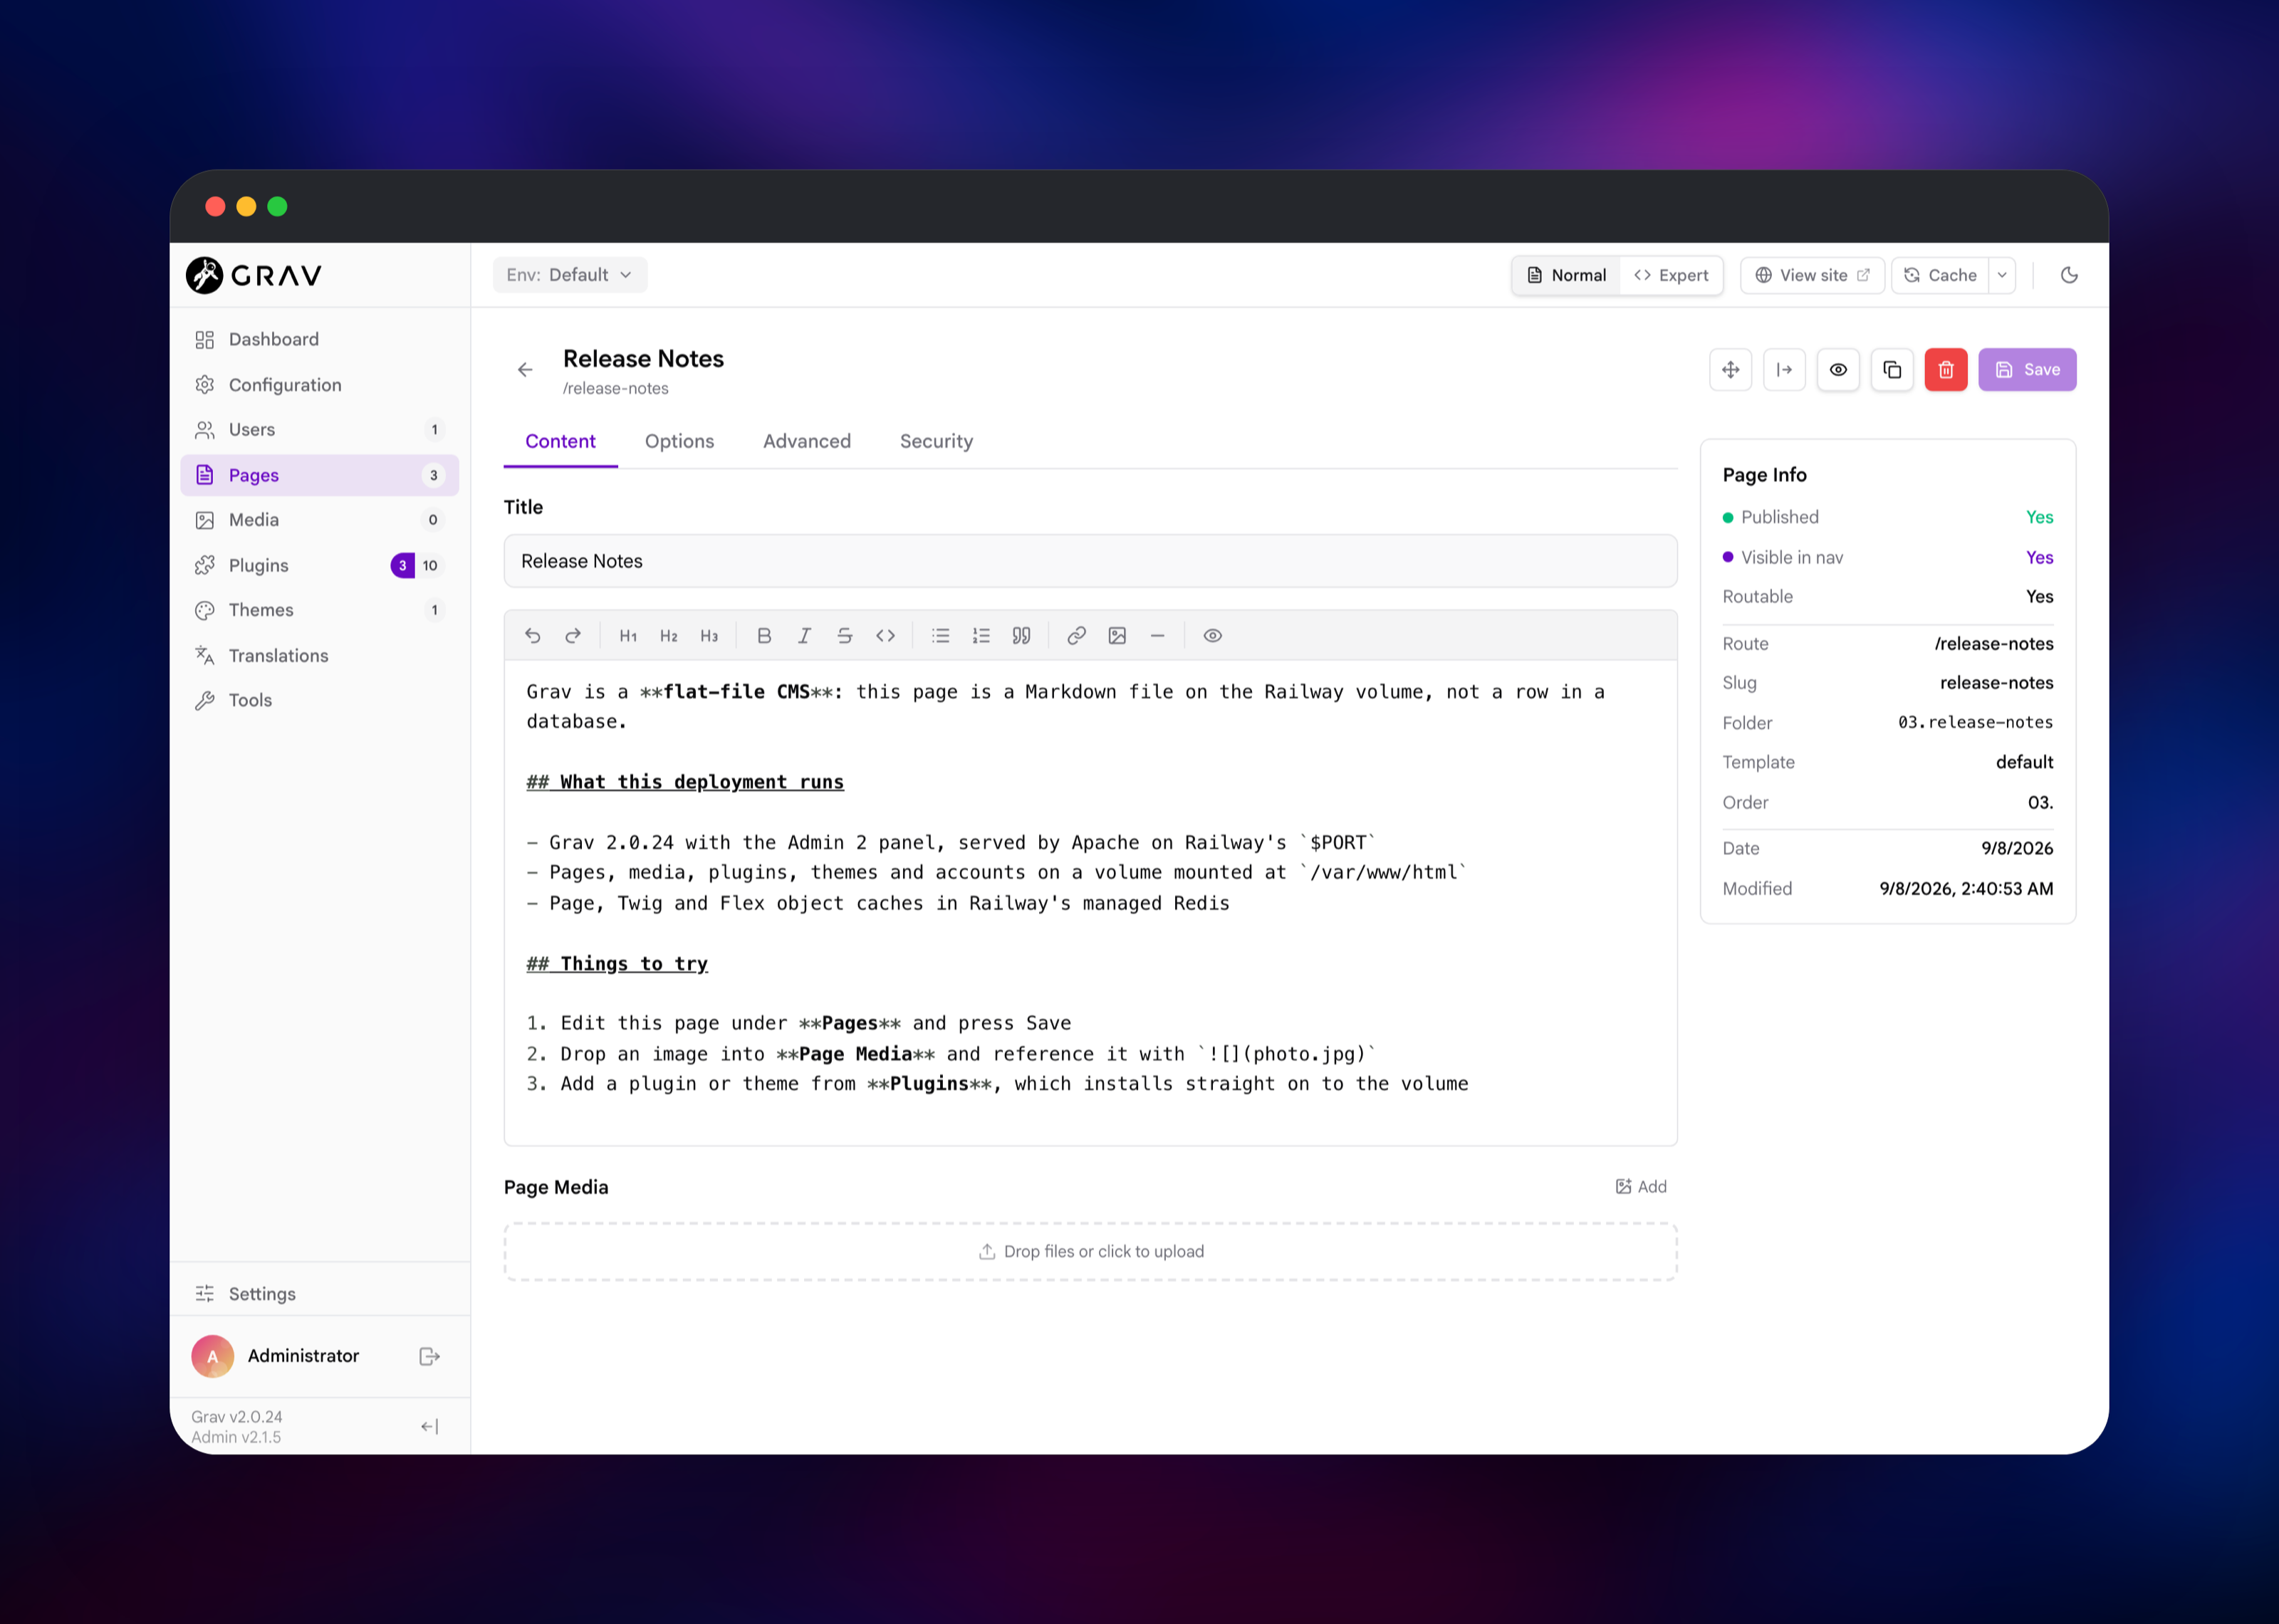Switch to Normal editing mode
Viewport: 2279px width, 1624px height.
[1567, 275]
